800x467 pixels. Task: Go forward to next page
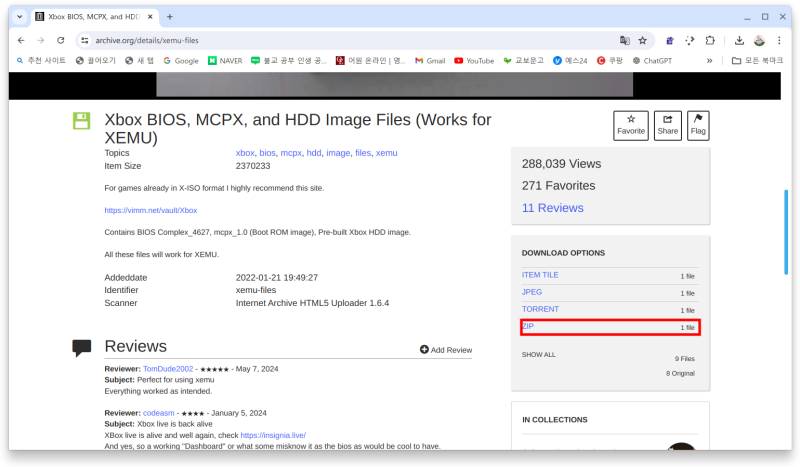[x=41, y=40]
